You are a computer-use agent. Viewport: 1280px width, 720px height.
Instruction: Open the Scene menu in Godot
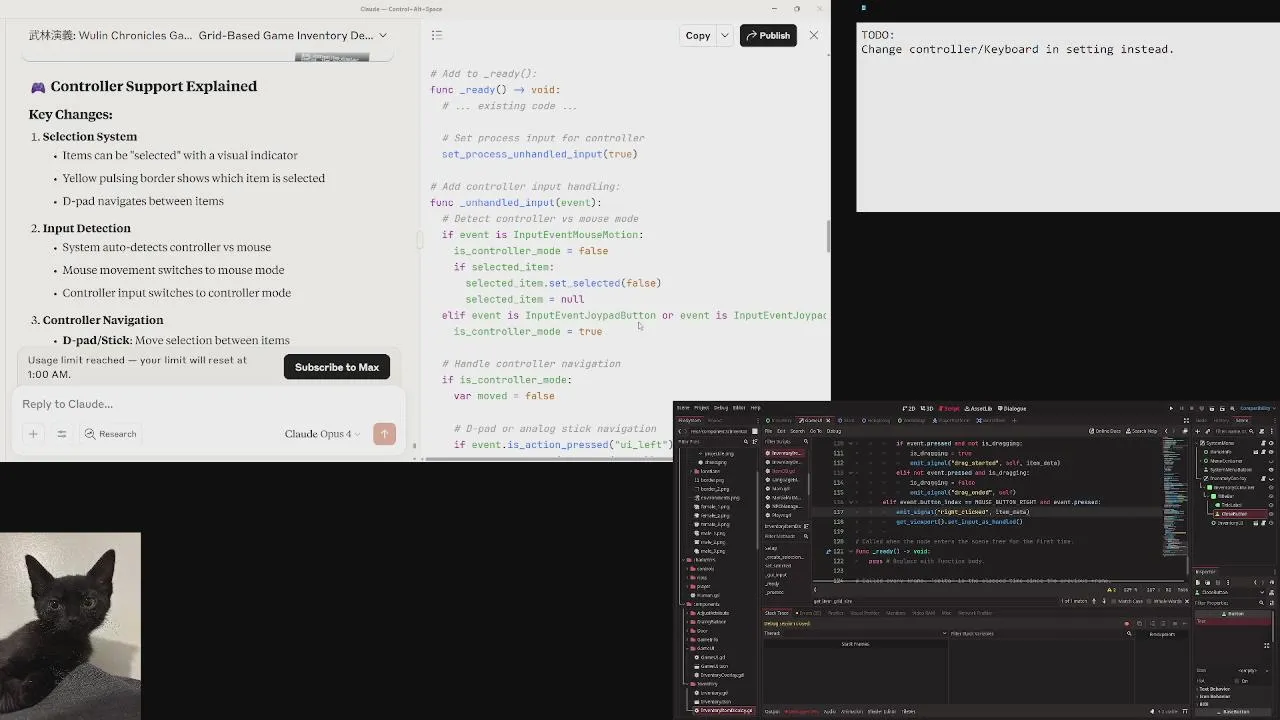coord(684,408)
